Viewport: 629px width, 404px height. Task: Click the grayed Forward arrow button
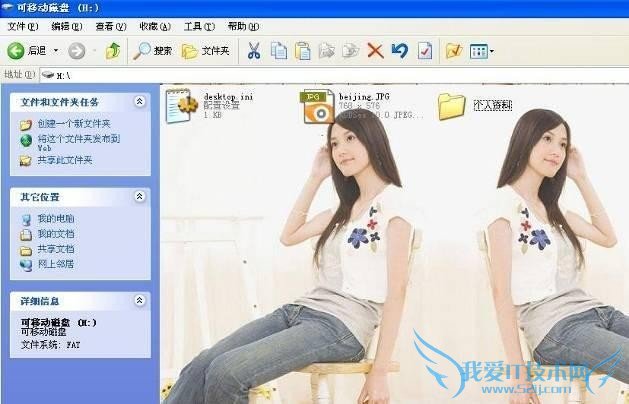77,51
